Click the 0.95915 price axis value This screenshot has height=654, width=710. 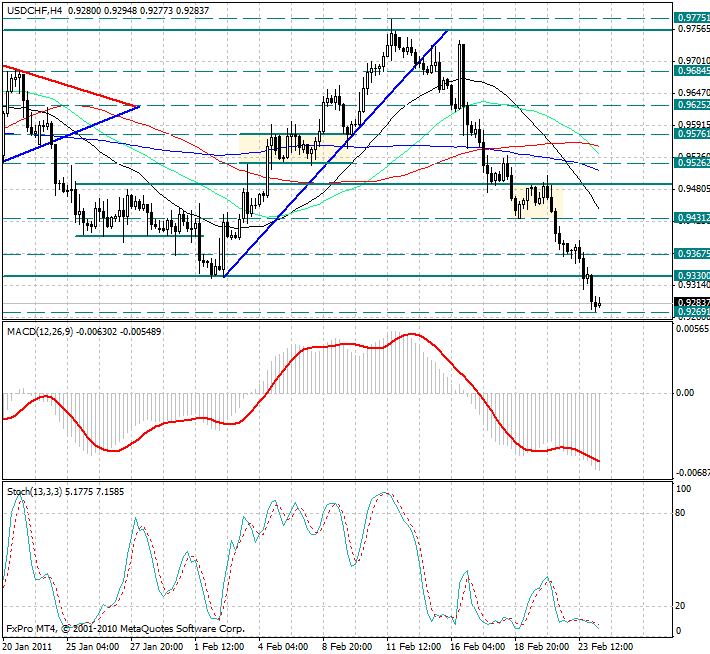coord(694,124)
